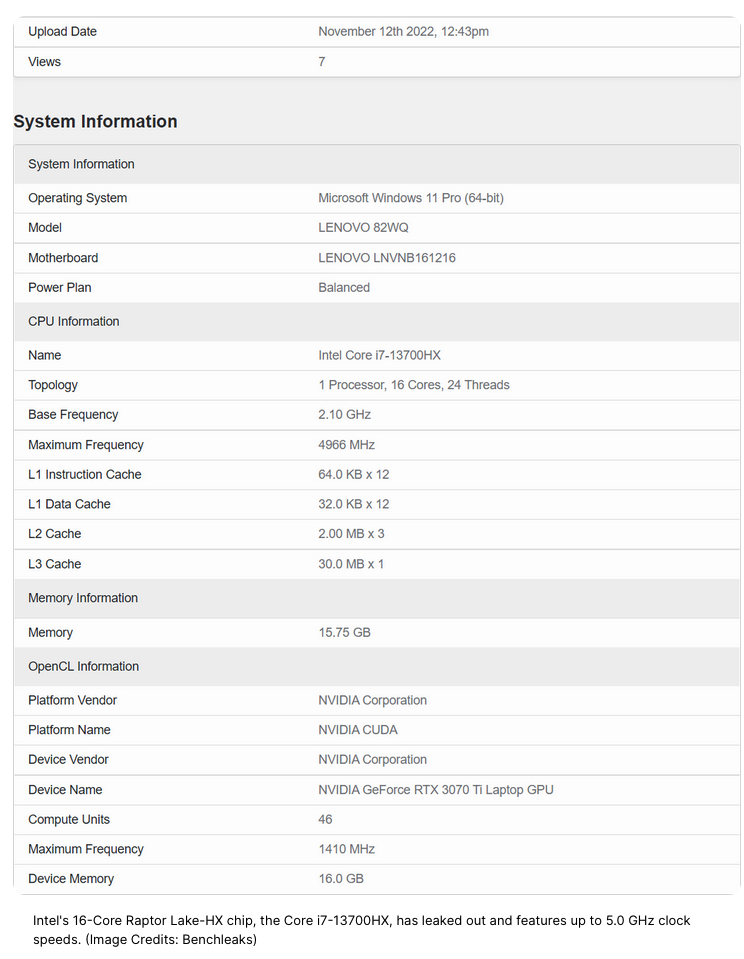This screenshot has width=744, height=959.
Task: Click the 'L3 Cache' label
Action: (54, 565)
